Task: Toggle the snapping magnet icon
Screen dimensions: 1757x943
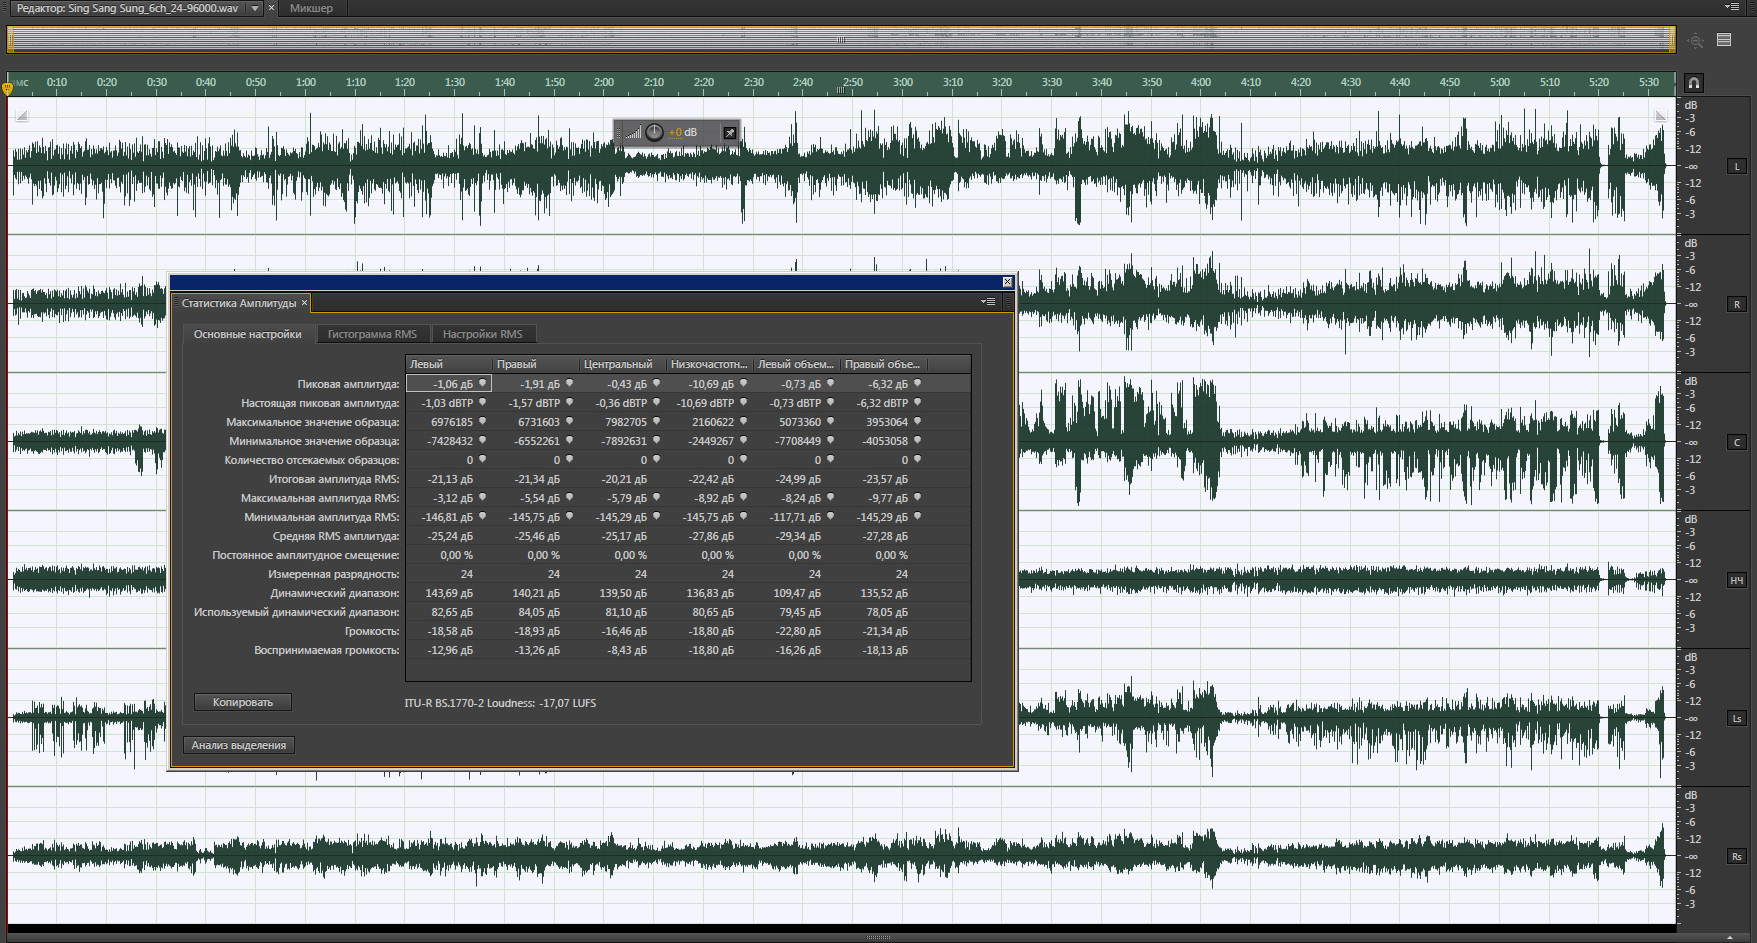Action: tap(1694, 83)
